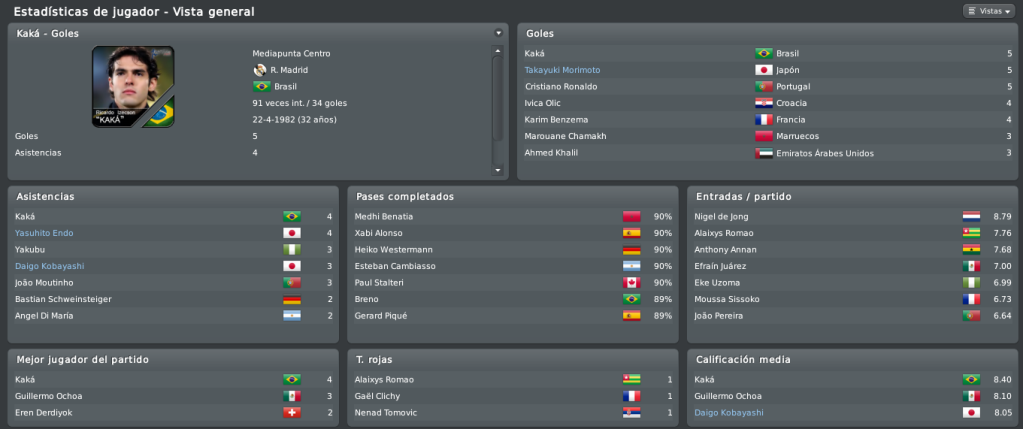Click the scroll-up arrow in Kaká panel

click(x=498, y=50)
